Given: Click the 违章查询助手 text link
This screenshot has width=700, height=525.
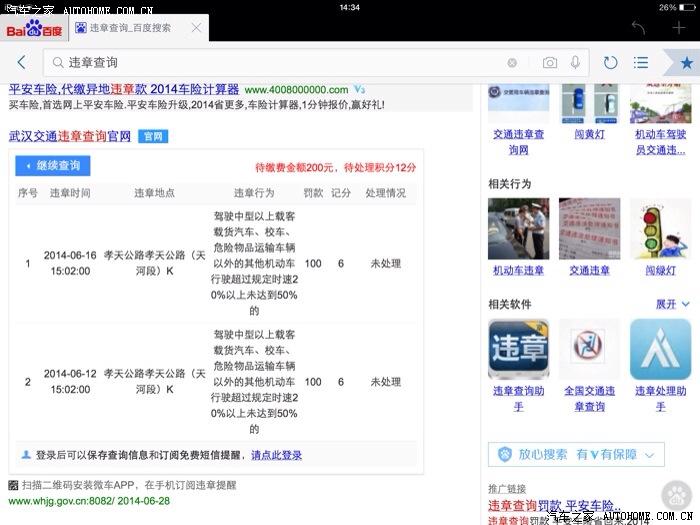Looking at the screenshot, I should pyautogui.click(x=518, y=399).
